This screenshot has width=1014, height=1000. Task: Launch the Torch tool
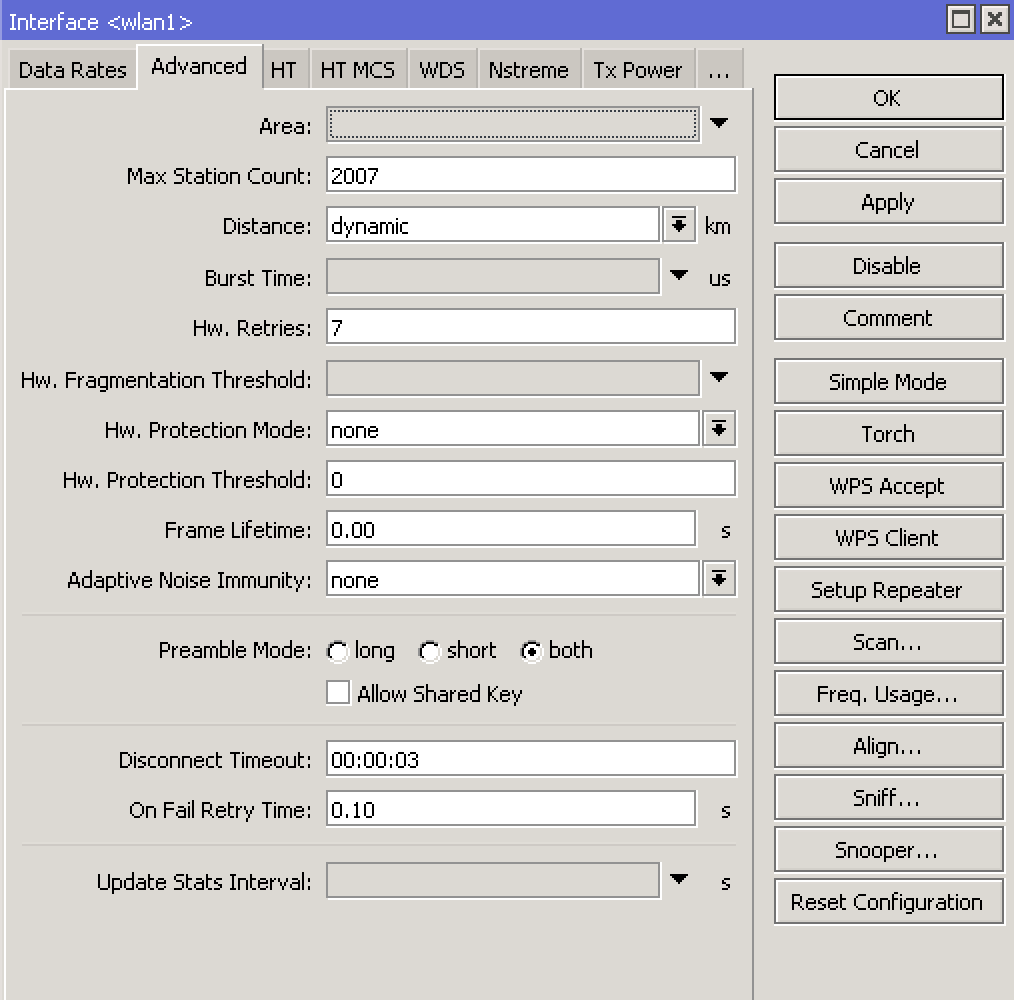[889, 433]
